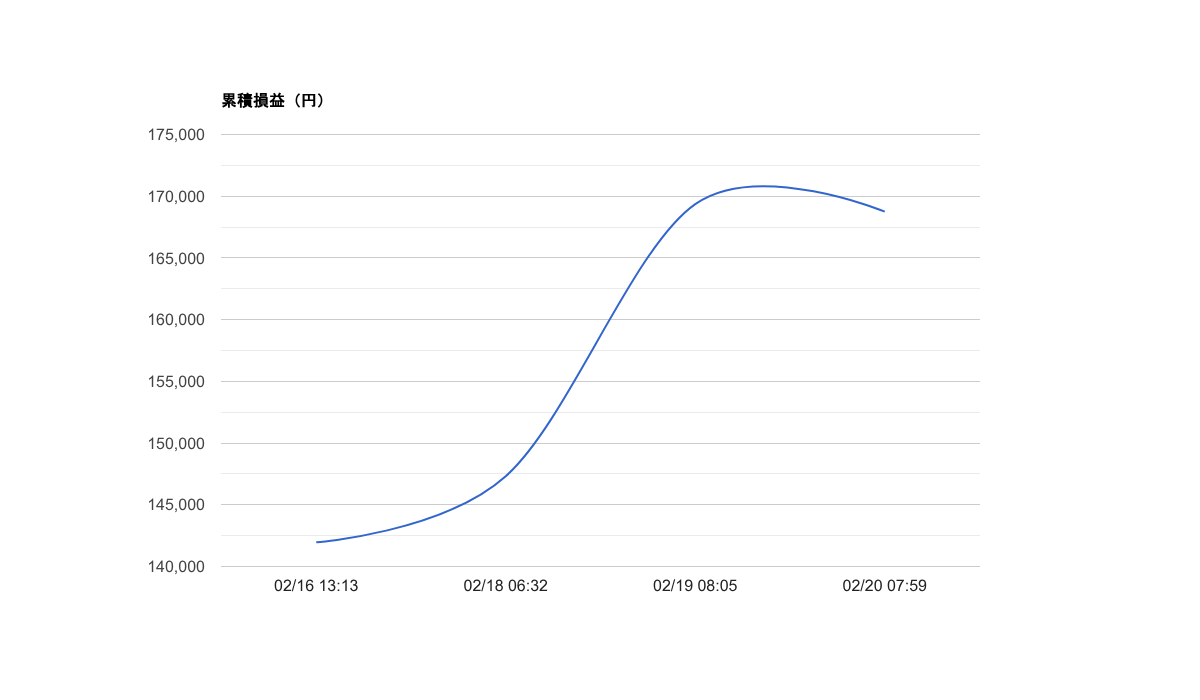Image resolution: width=1200 pixels, height=700 pixels.
Task: Click the 175,000 y-axis label
Action: point(177,135)
